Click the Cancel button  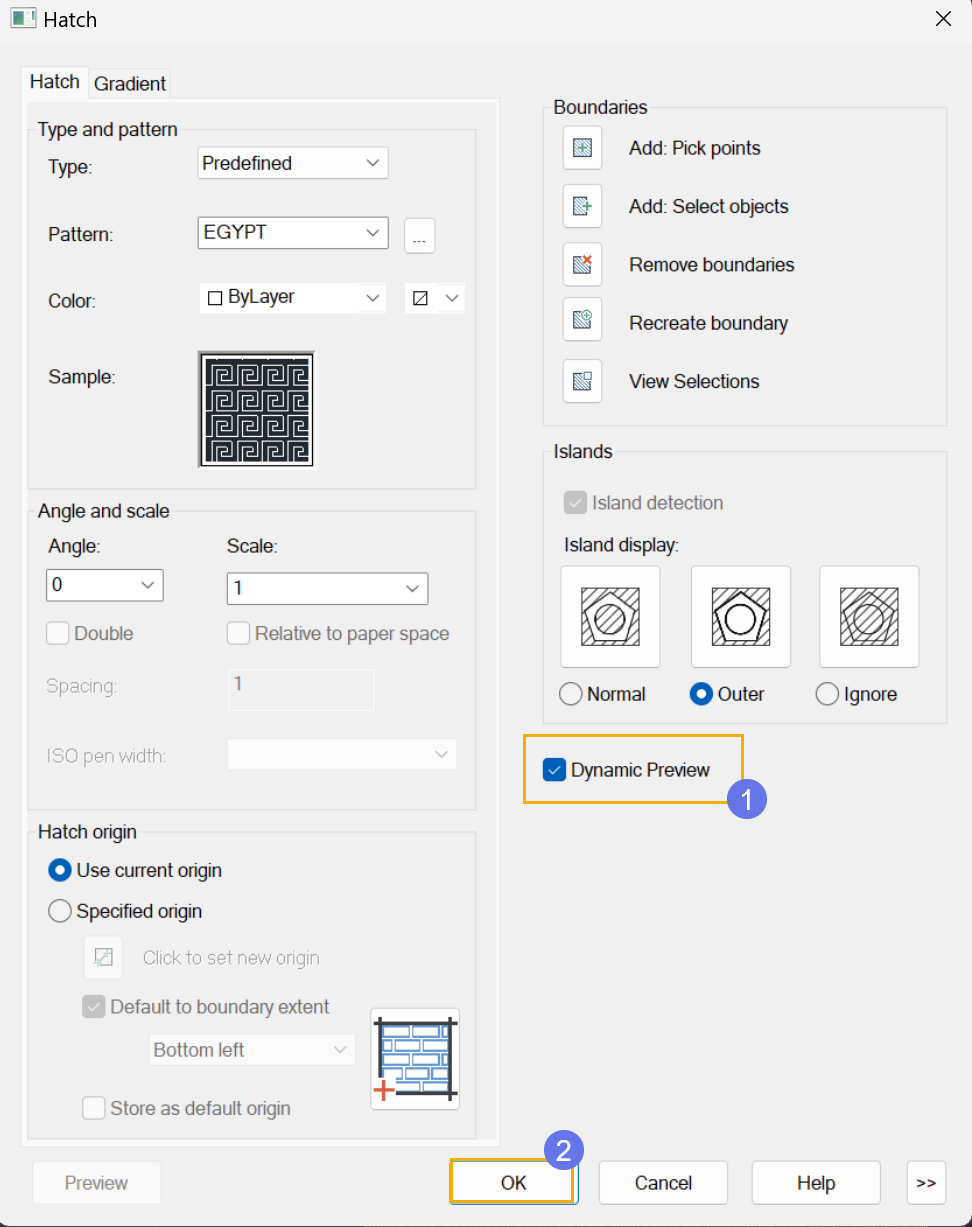coord(663,1182)
